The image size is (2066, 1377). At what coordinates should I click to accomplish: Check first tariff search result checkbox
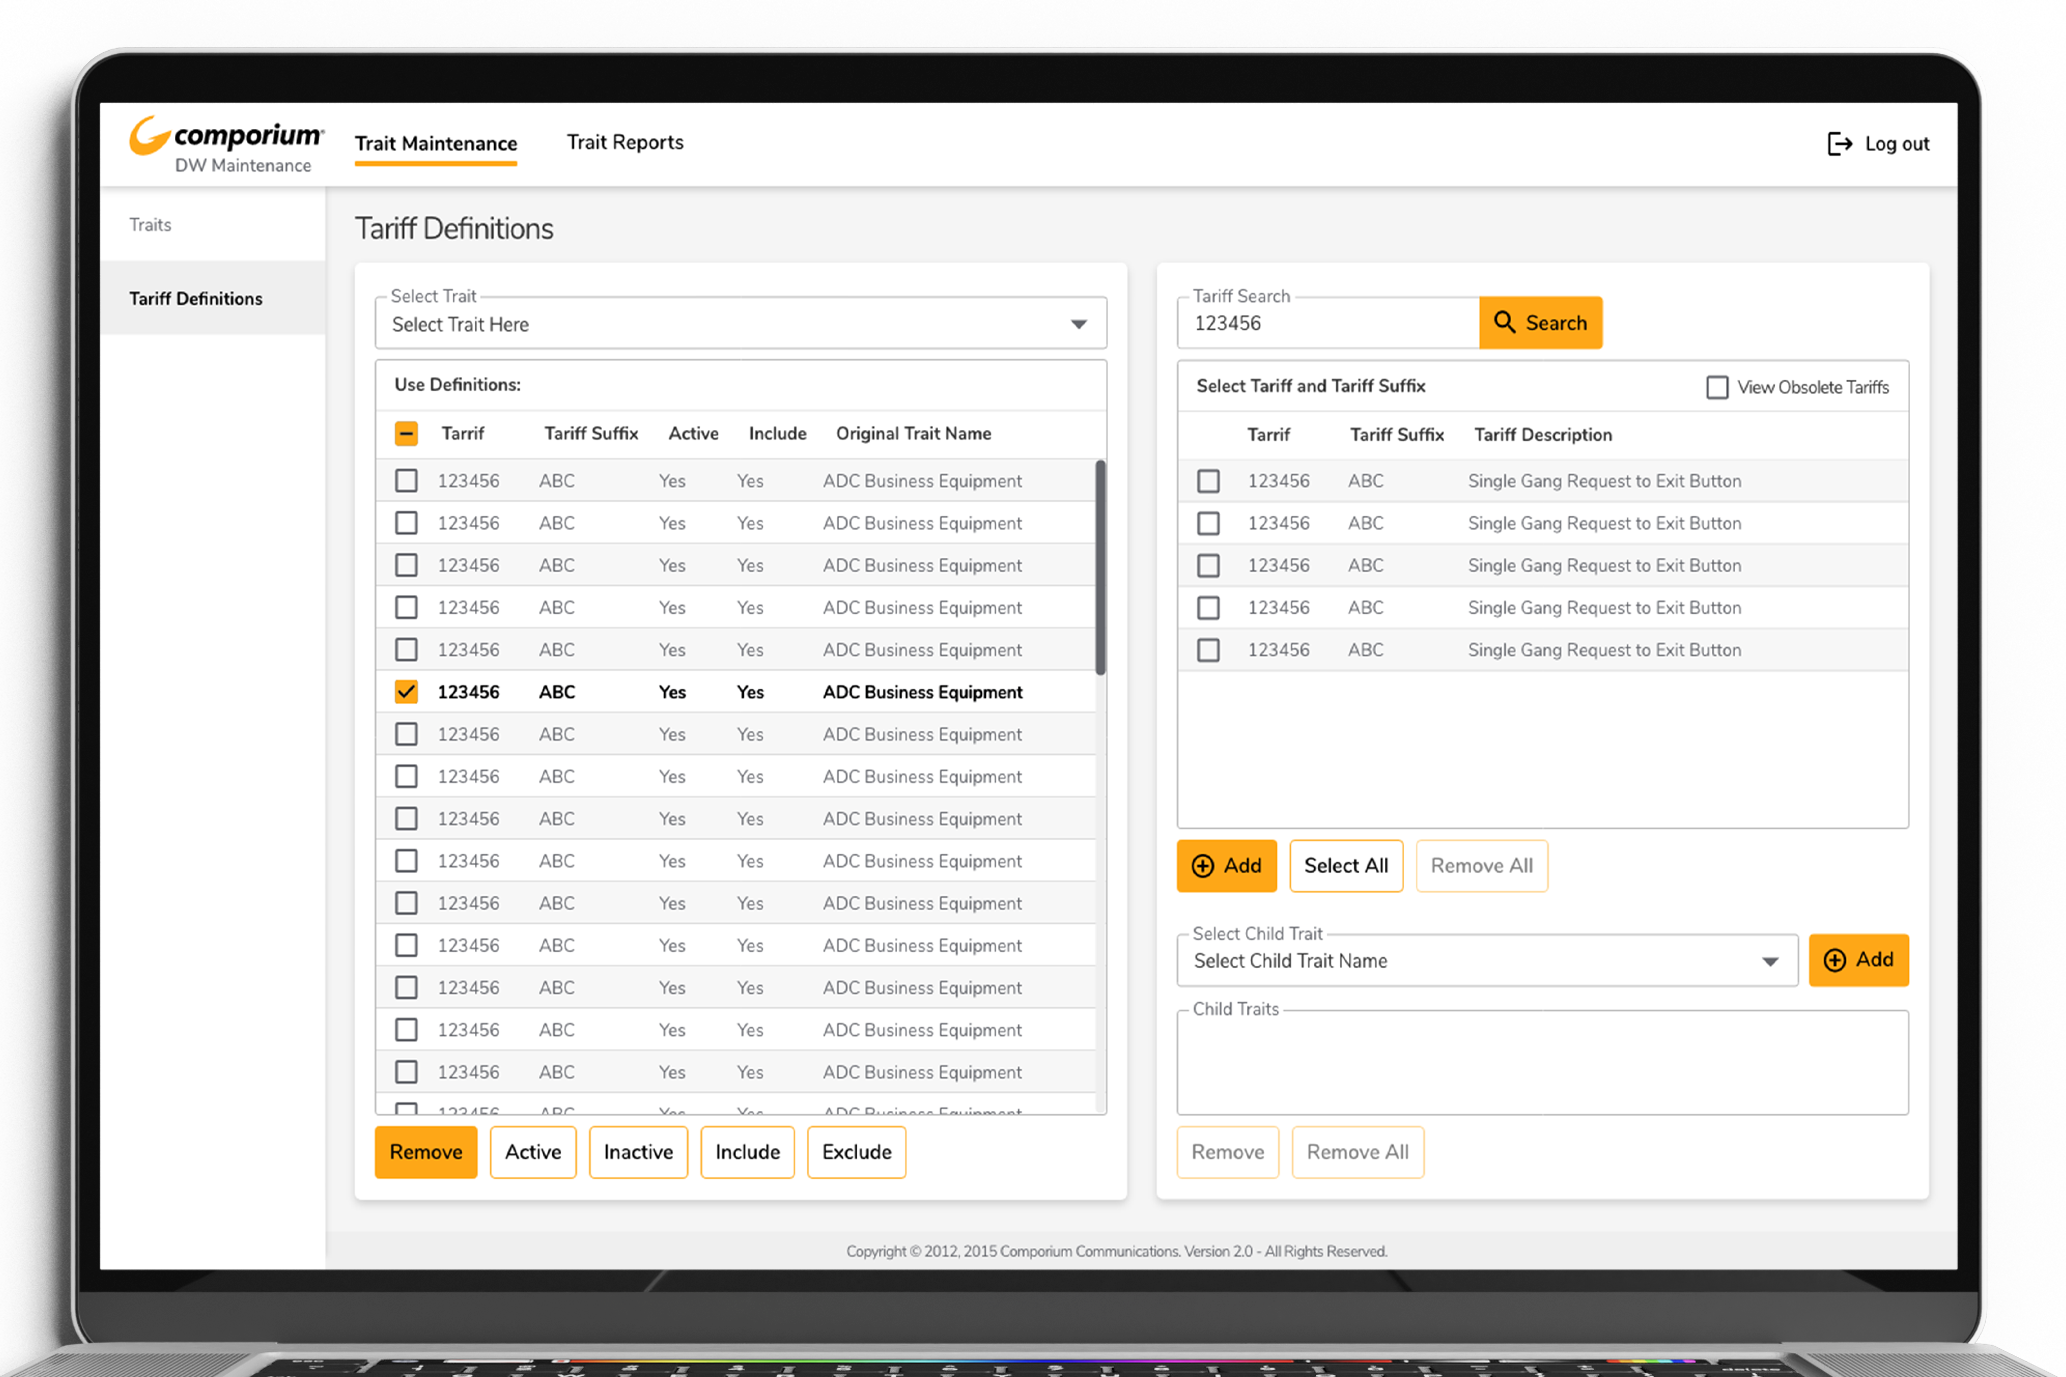pyautogui.click(x=1208, y=481)
